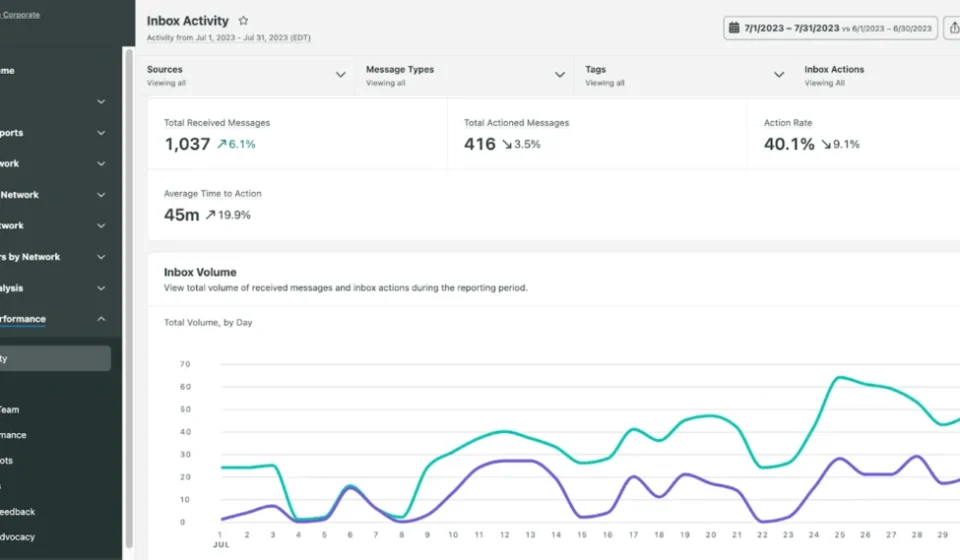Expand the Tags filter dropdown
This screenshot has width=960, height=560.
(779, 75)
